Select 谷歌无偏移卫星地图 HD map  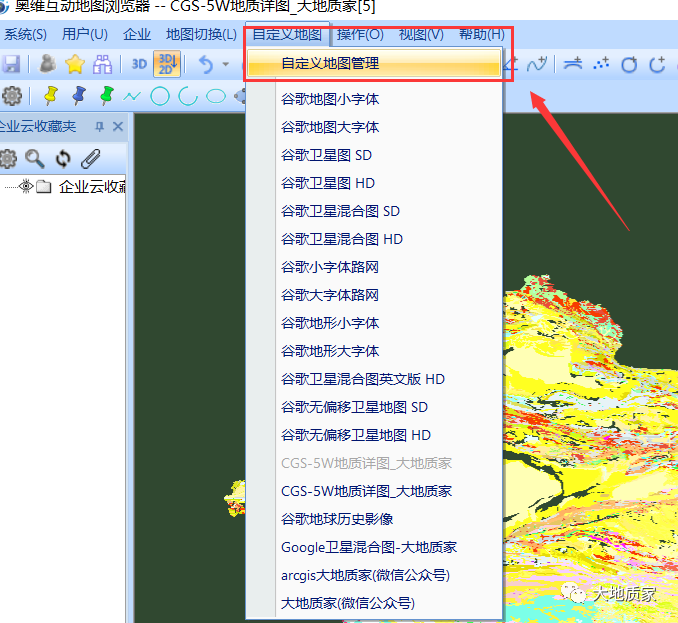point(374,435)
